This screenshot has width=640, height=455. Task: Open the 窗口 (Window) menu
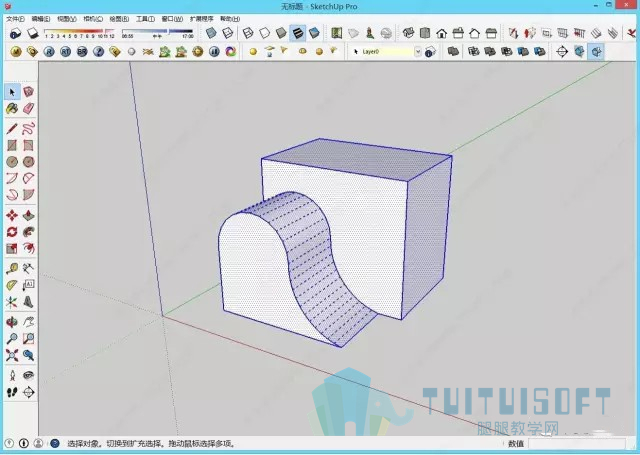coord(172,19)
